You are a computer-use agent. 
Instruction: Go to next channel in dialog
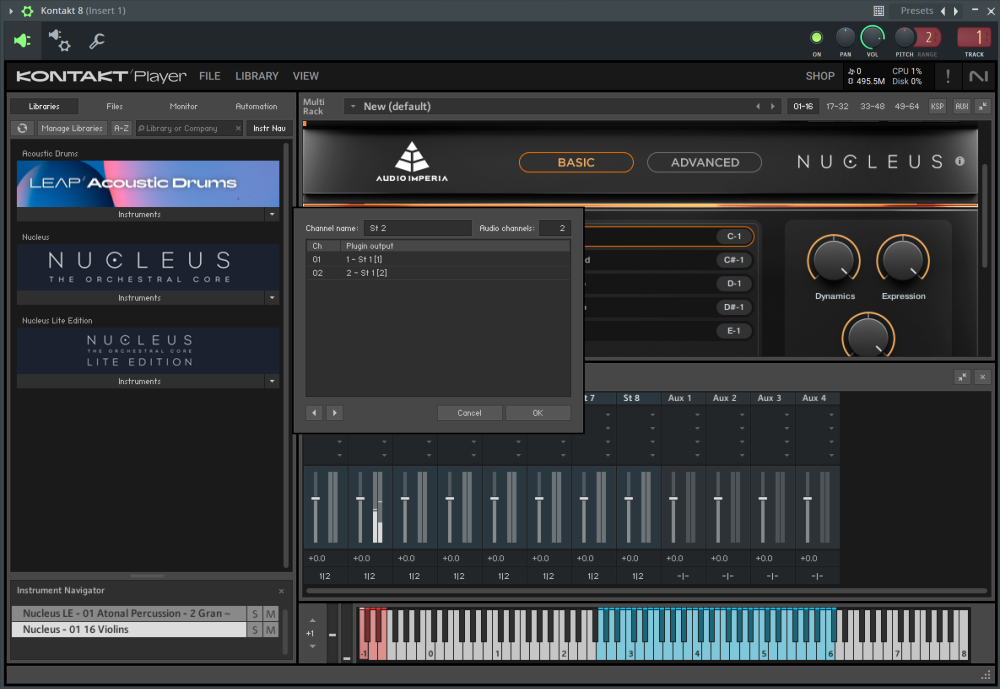point(334,413)
